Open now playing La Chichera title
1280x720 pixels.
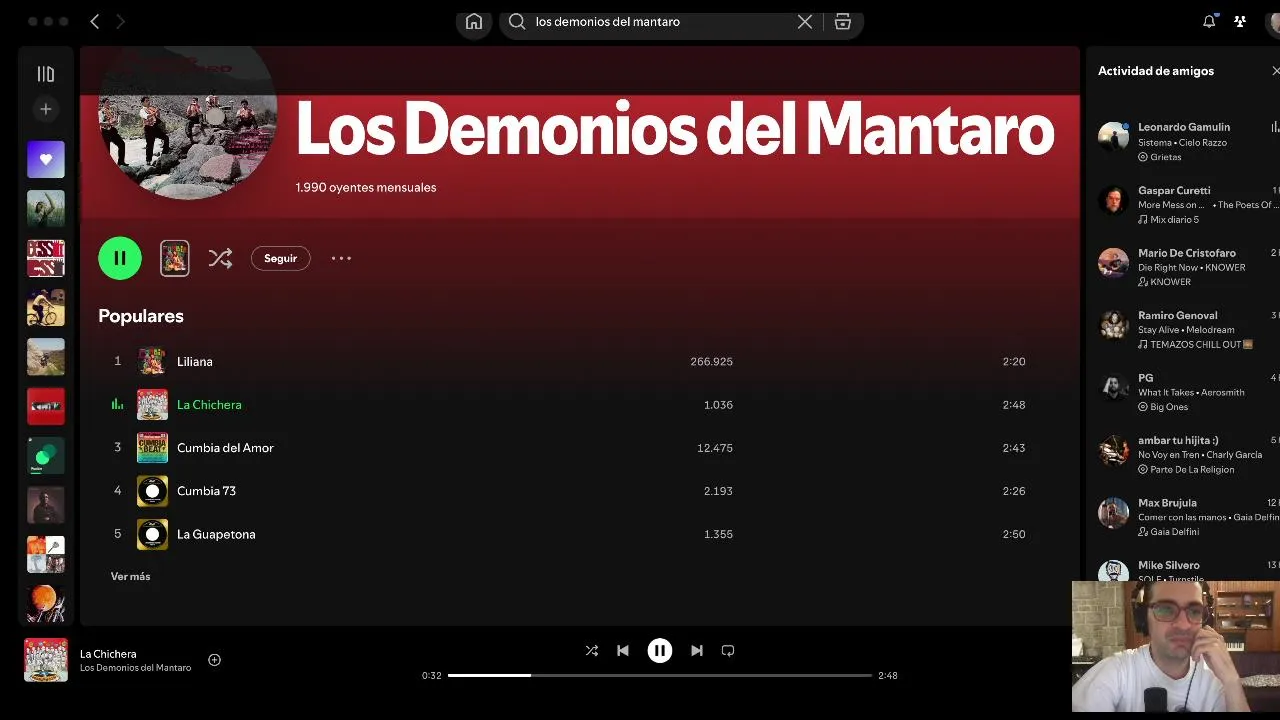pos(108,654)
